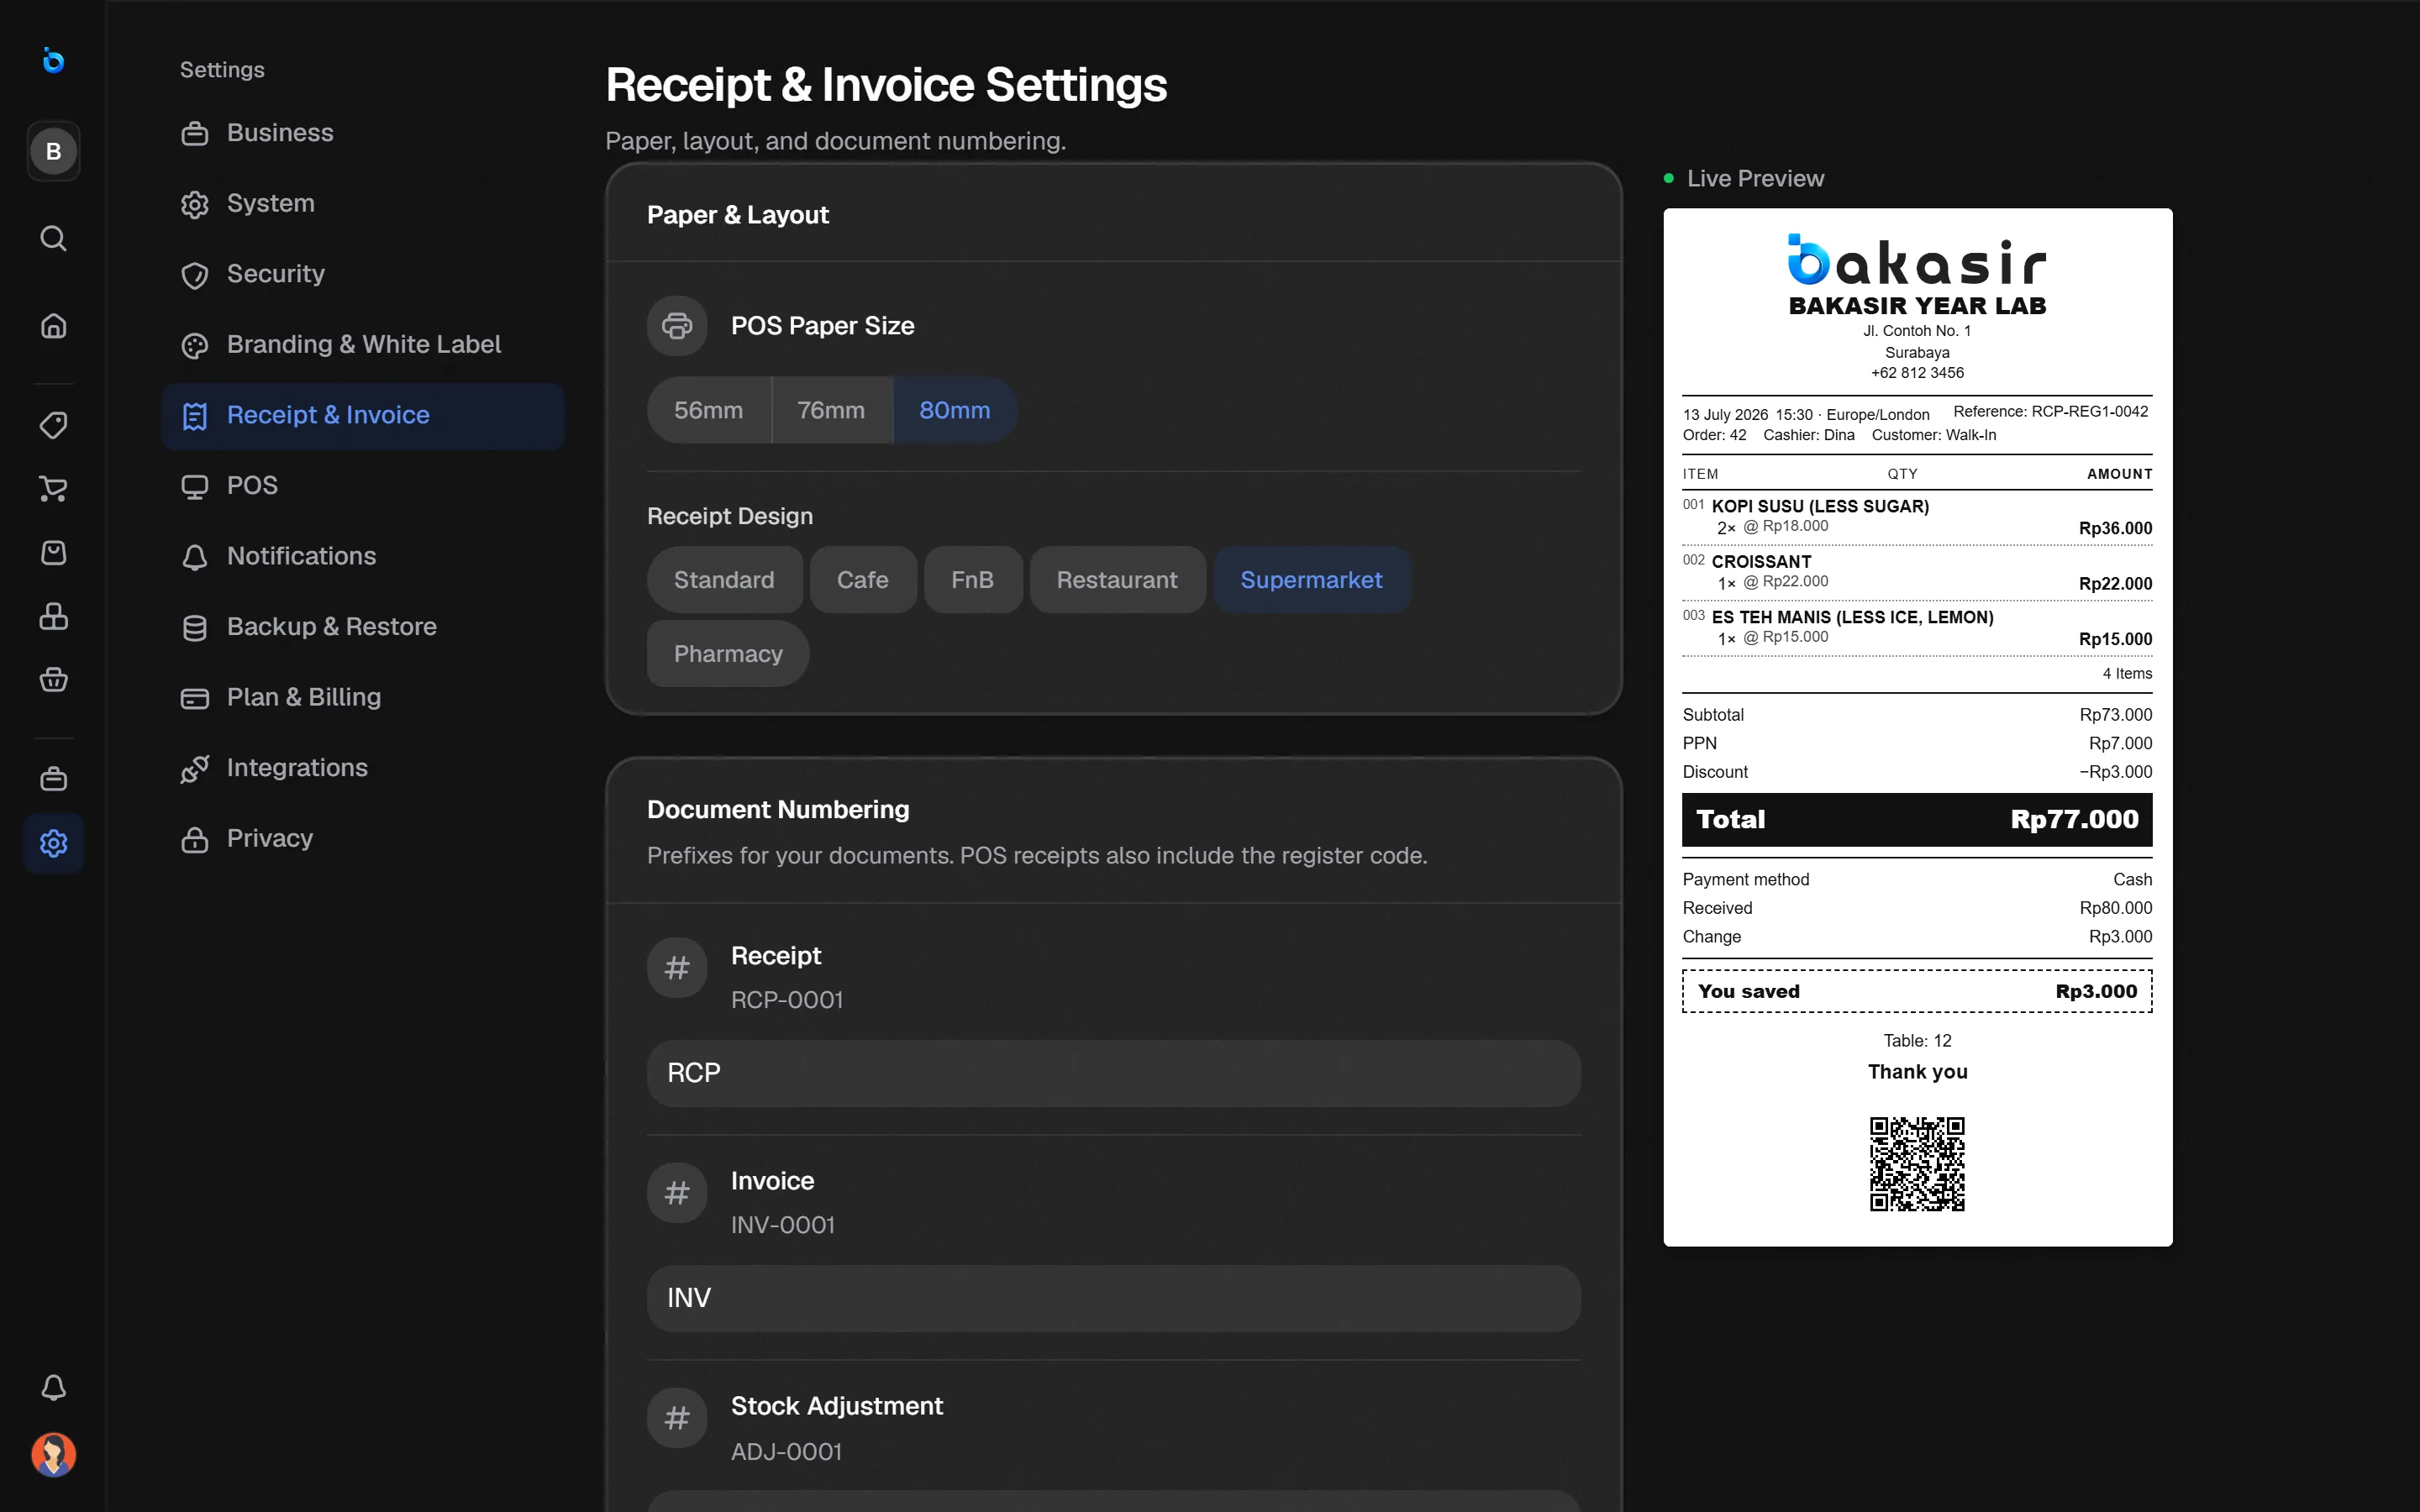Screen dimensions: 2420x1512
Task: Open Backup & Restore settings
Action: tap(363, 627)
